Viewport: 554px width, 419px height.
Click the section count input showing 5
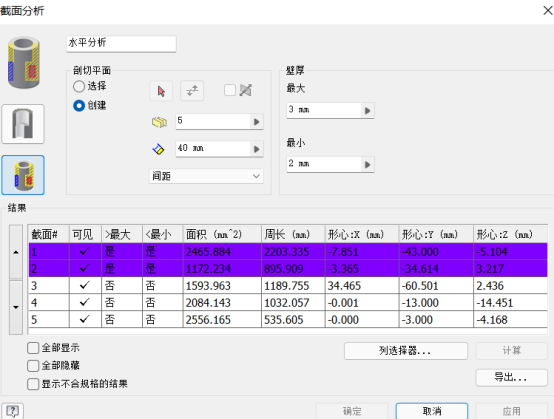(213, 122)
